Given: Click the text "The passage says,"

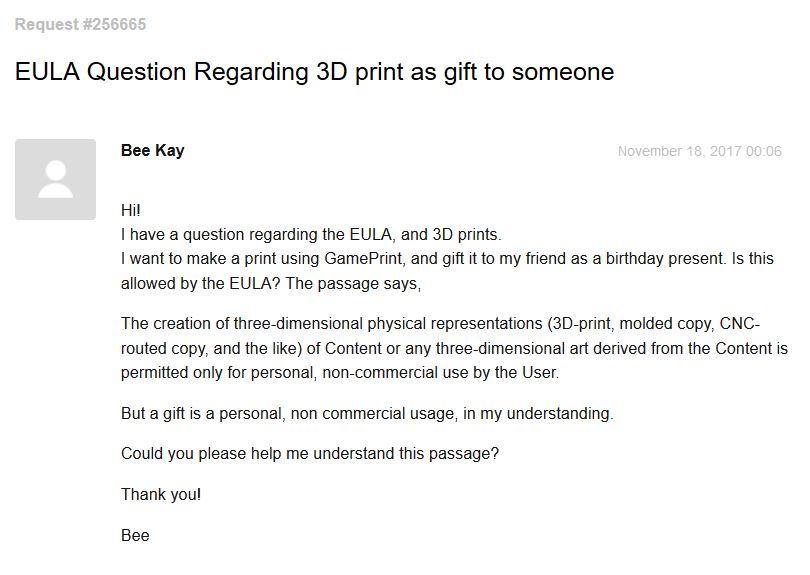Looking at the screenshot, I should (354, 283).
